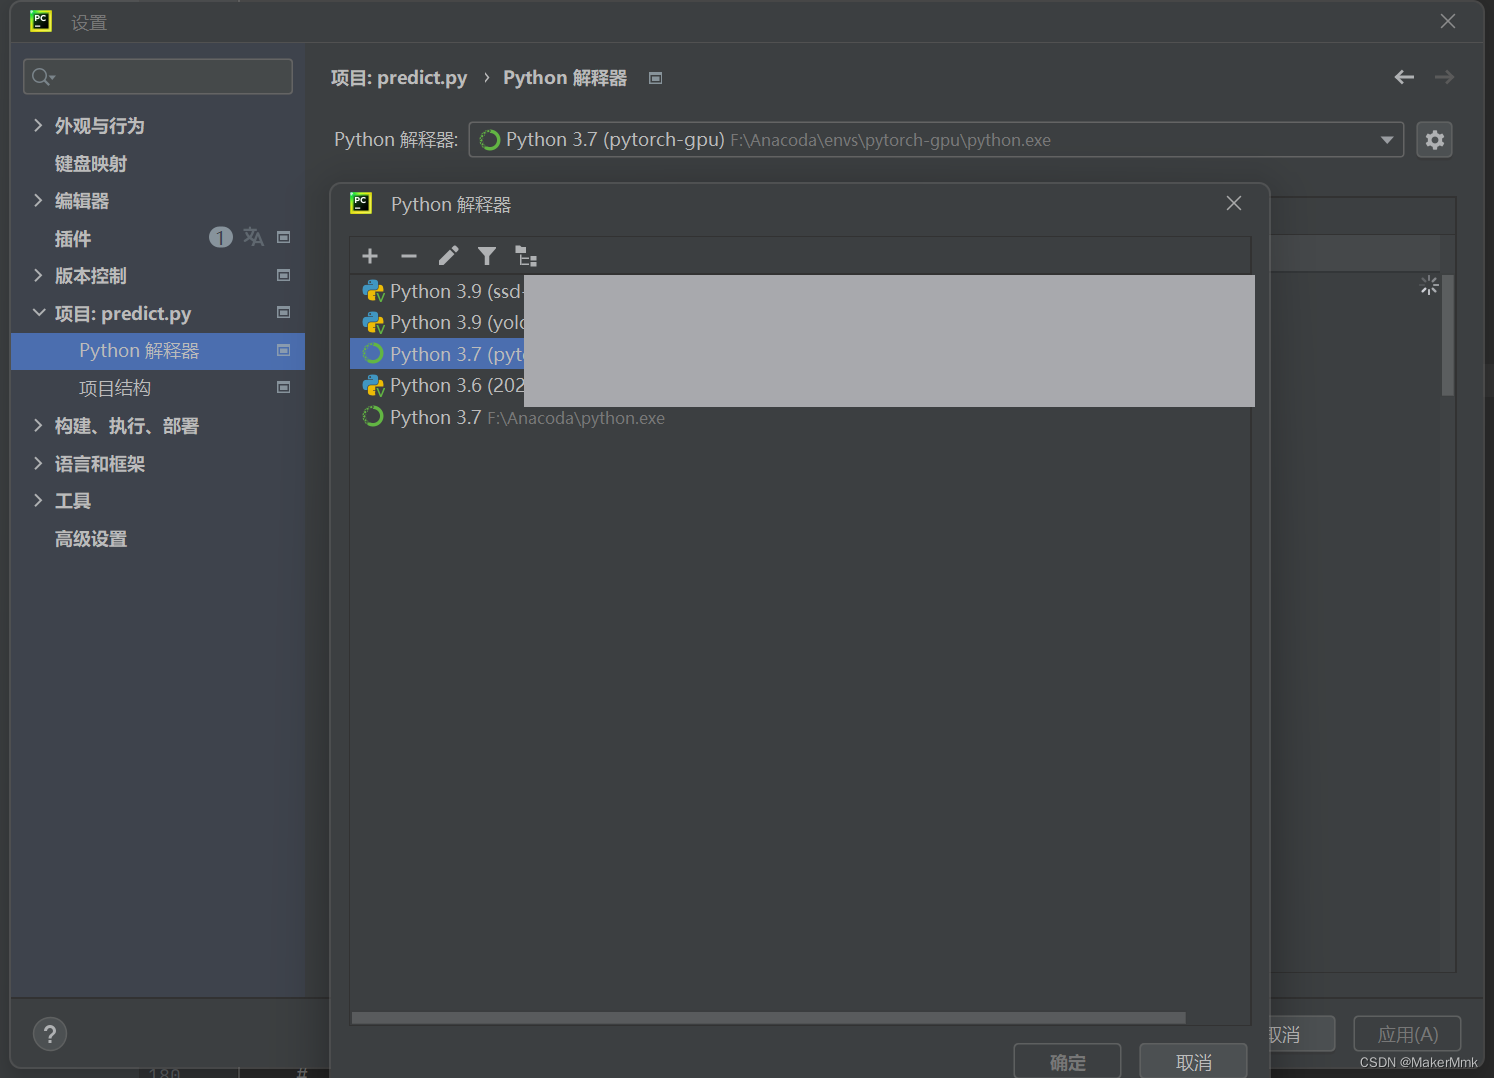Viewport: 1494px width, 1078px height.
Task: Click the loading spinner in packages panel
Action: pyautogui.click(x=1429, y=286)
